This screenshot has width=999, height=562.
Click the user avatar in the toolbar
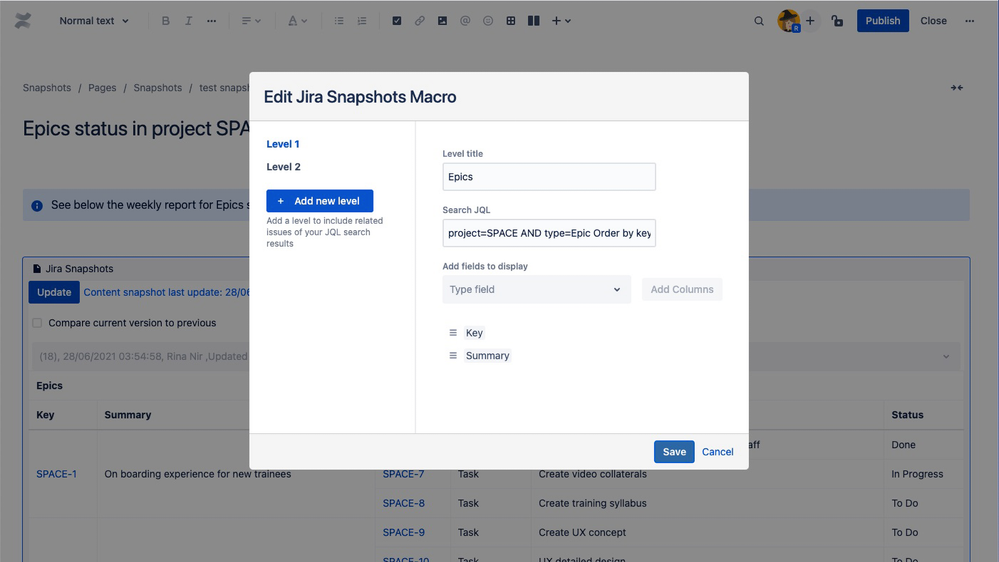point(789,21)
